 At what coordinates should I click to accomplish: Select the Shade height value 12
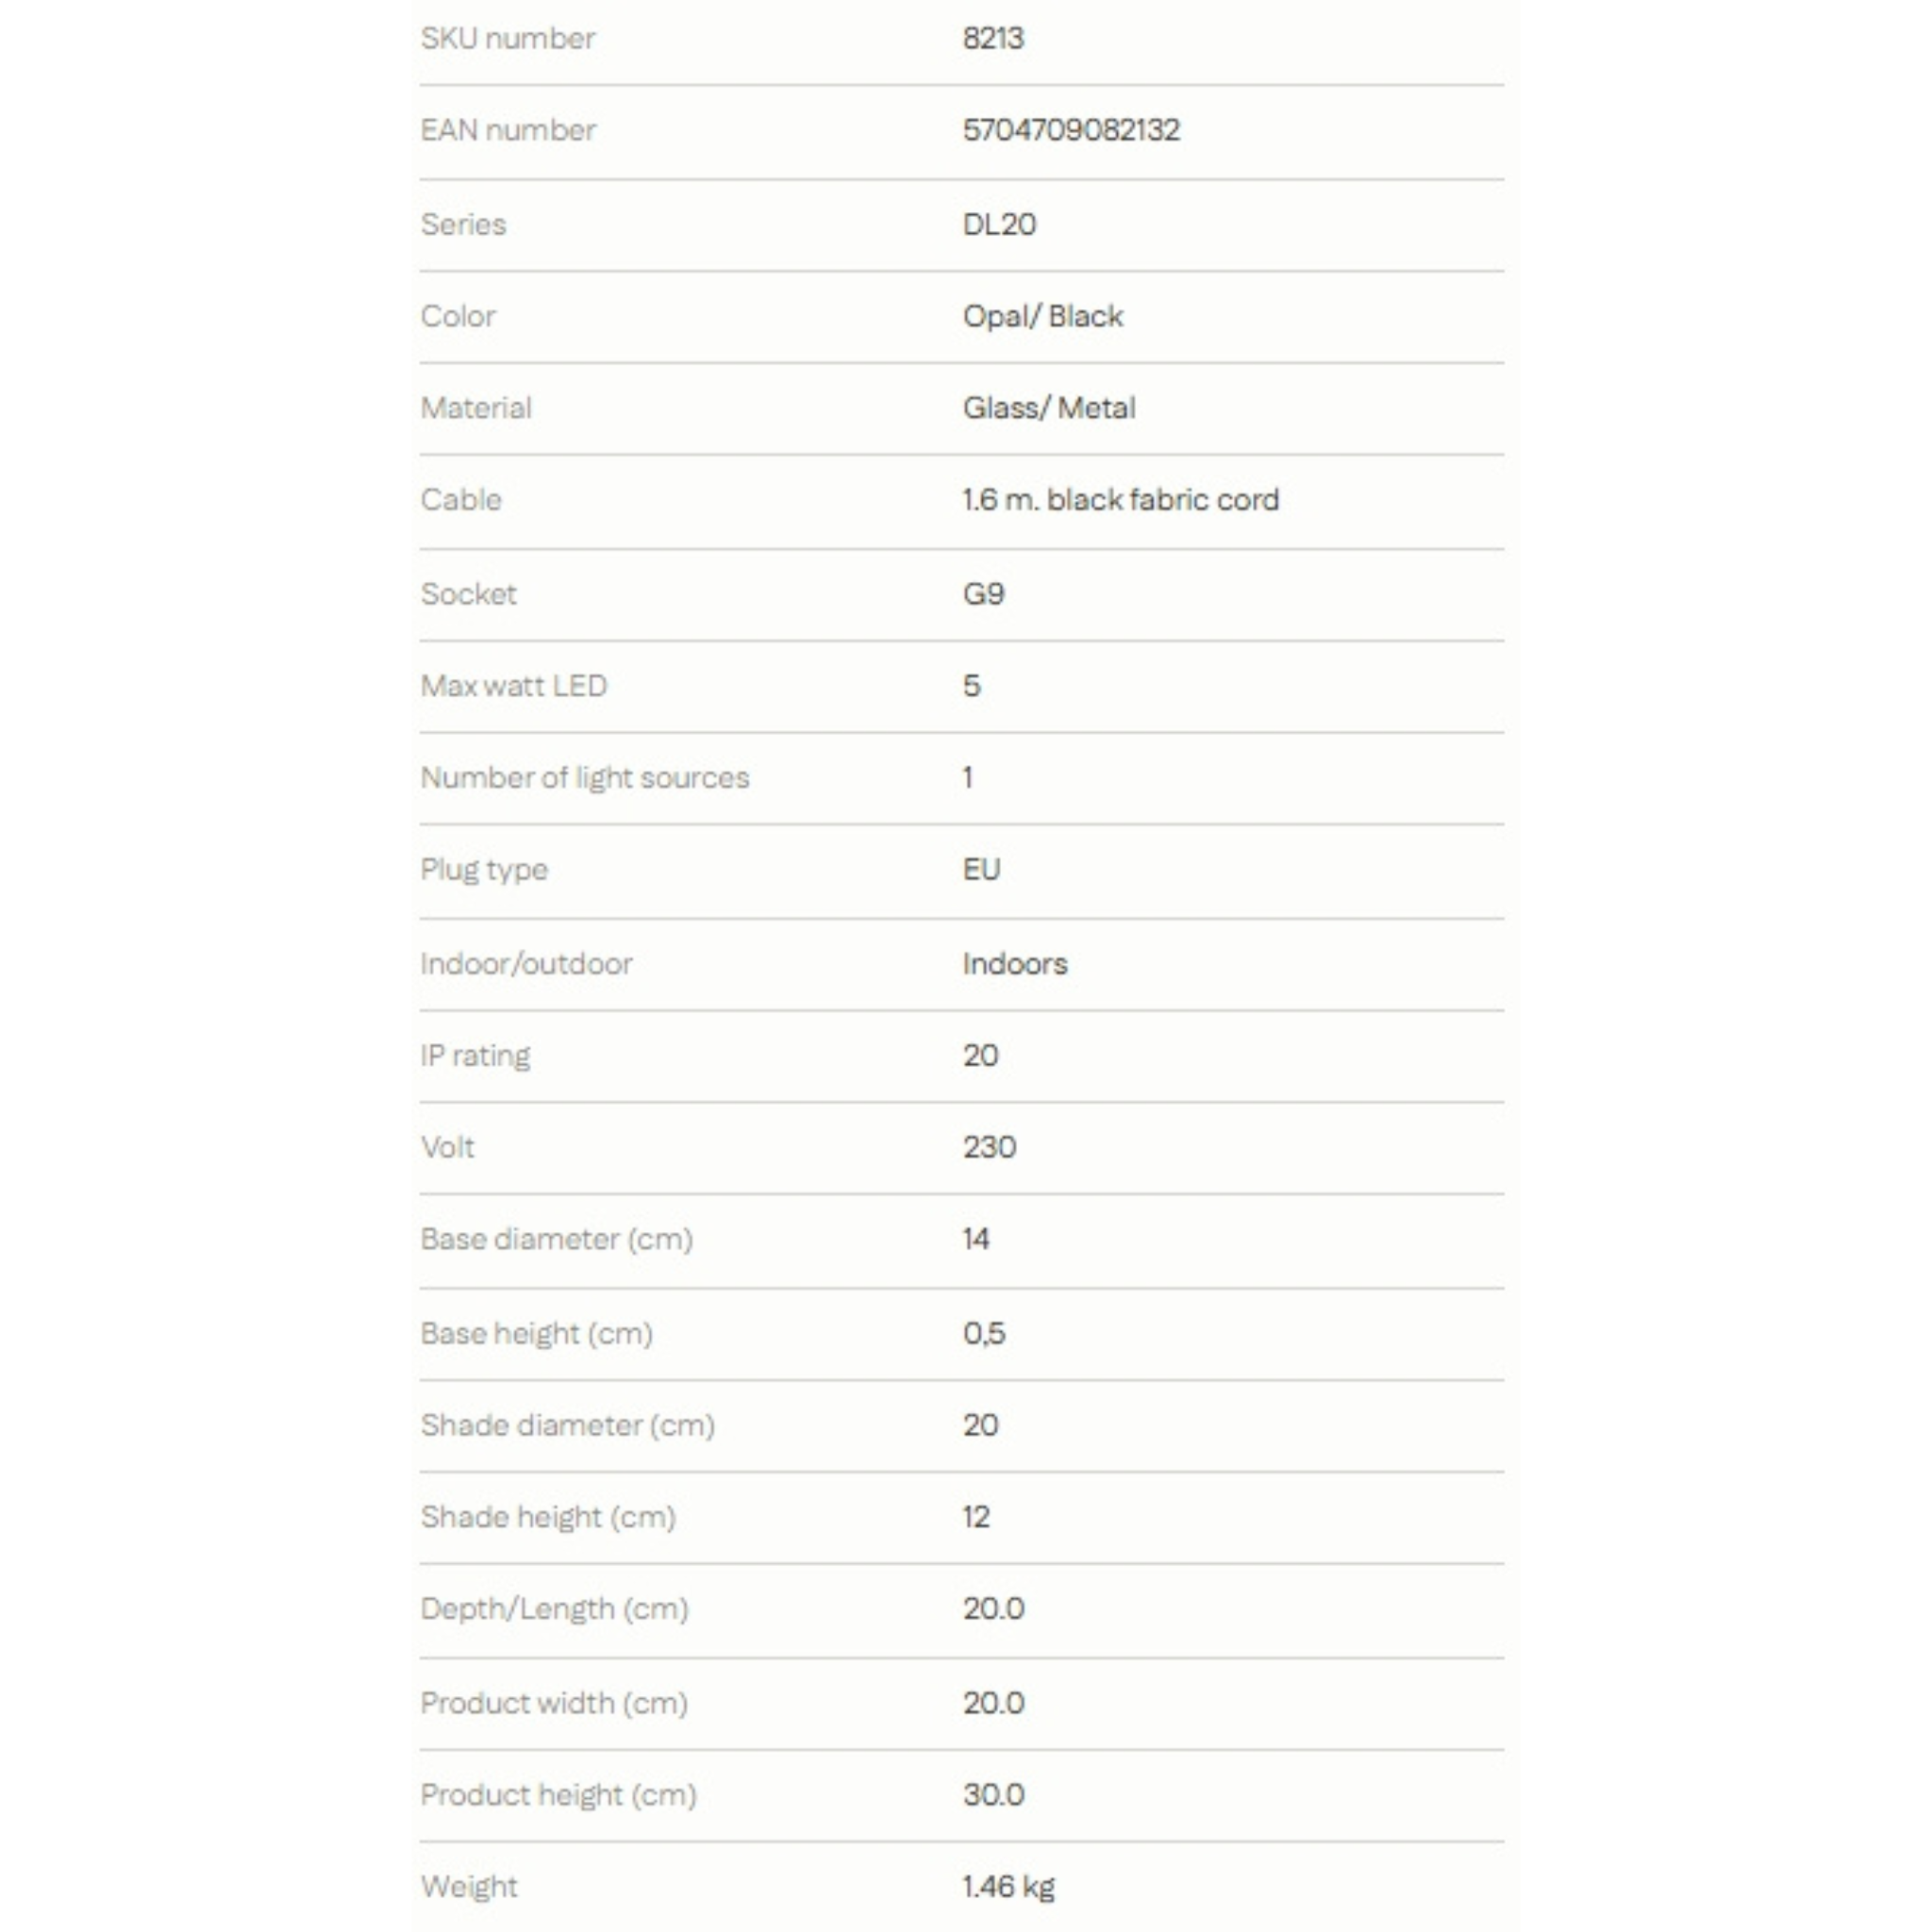(x=977, y=1517)
